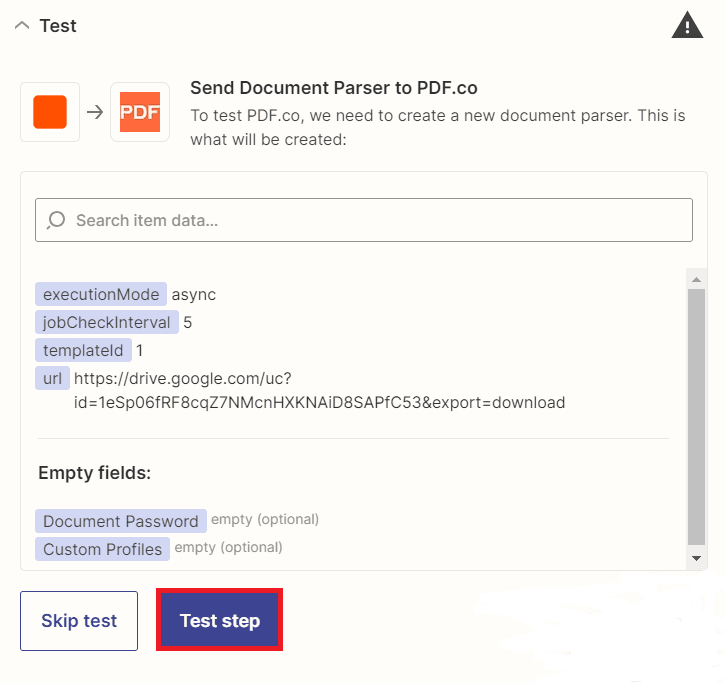Select the executionMode field label
This screenshot has width=725, height=683.
coord(101,294)
